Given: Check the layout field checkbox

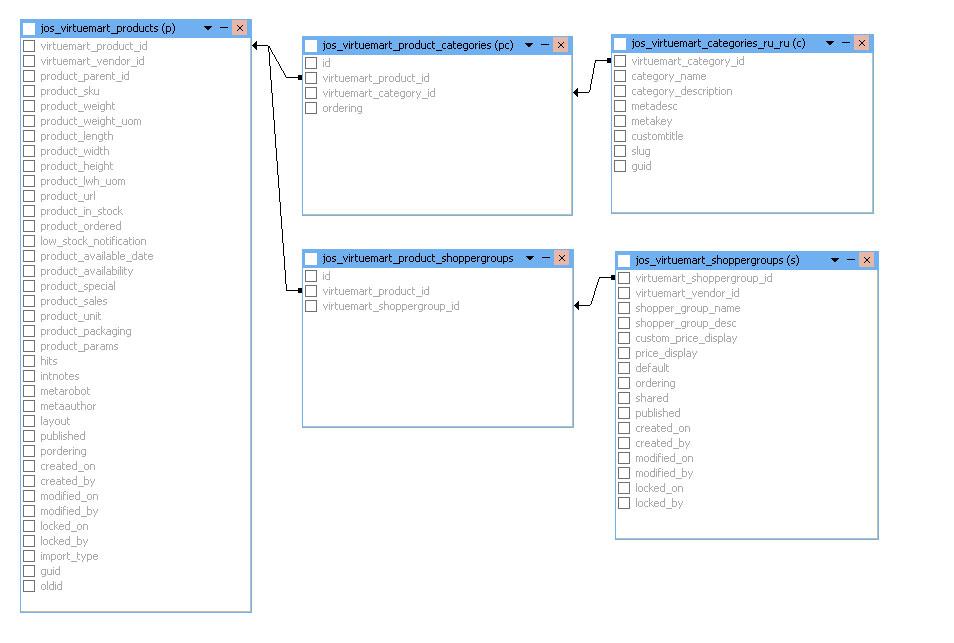Looking at the screenshot, I should click(x=29, y=421).
